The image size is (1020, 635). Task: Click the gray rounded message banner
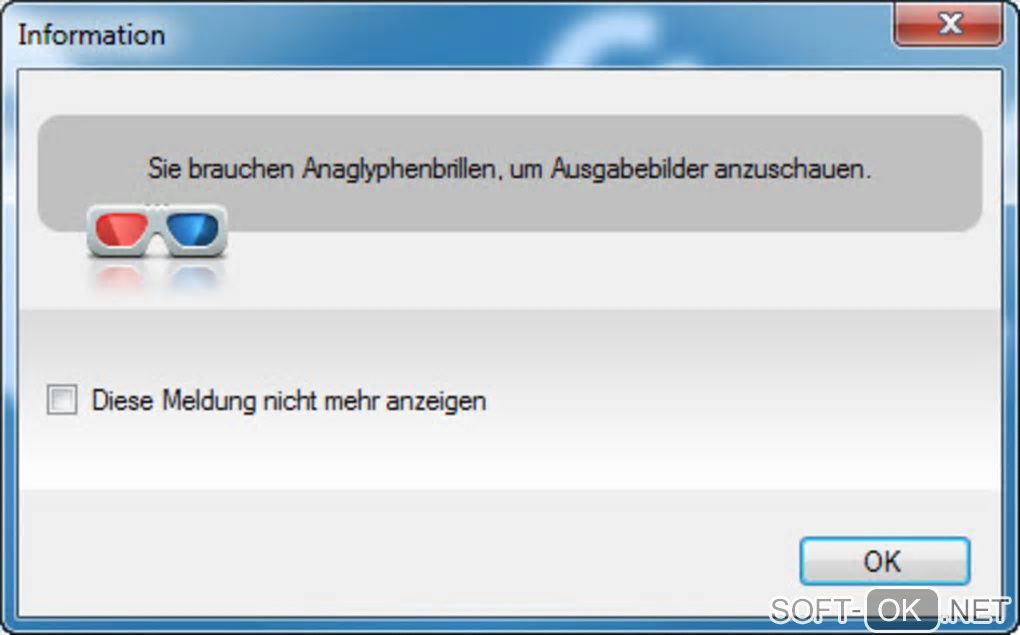(509, 173)
